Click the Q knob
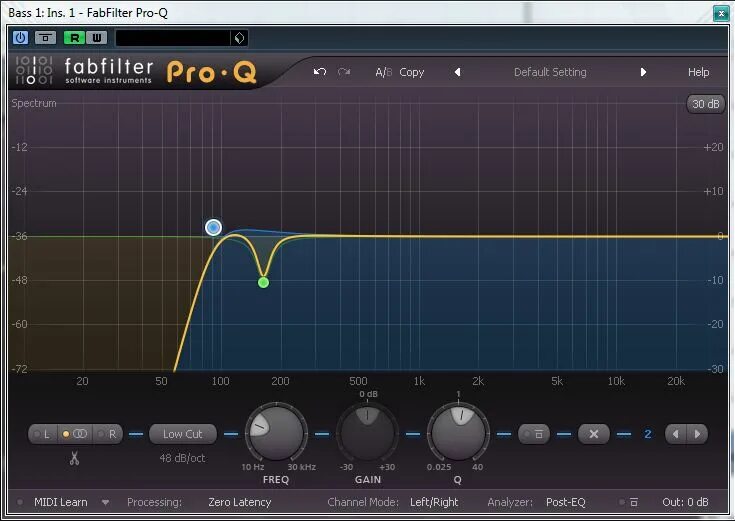Viewport: 735px width, 521px height. (x=458, y=432)
